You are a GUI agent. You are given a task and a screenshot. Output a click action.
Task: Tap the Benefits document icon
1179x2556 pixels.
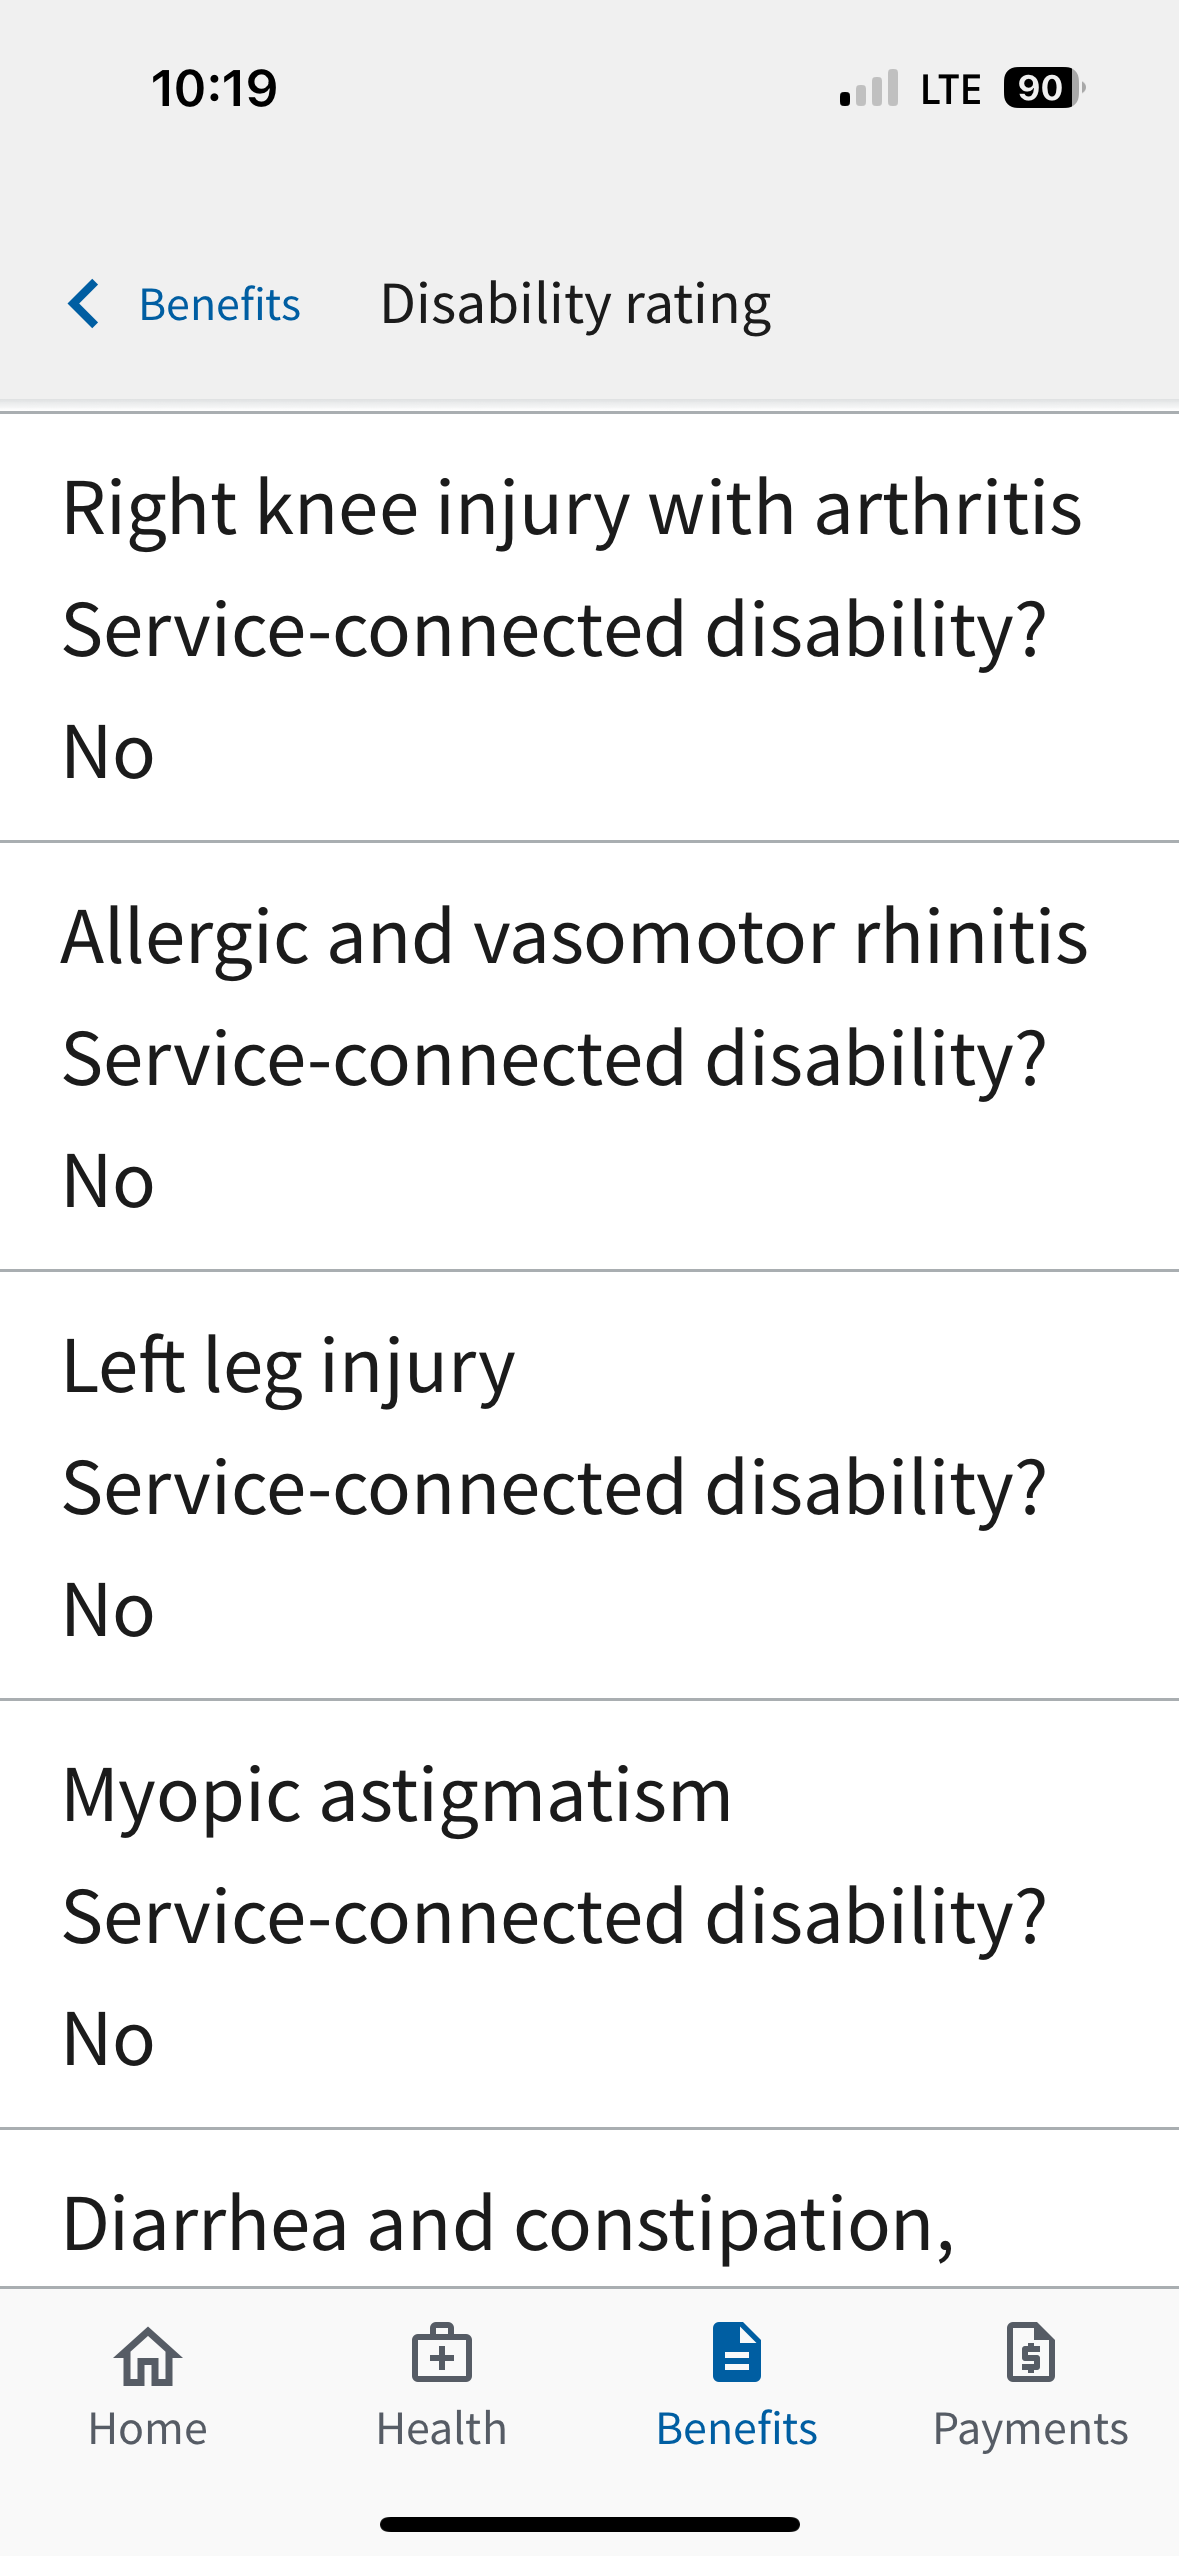(x=737, y=2352)
